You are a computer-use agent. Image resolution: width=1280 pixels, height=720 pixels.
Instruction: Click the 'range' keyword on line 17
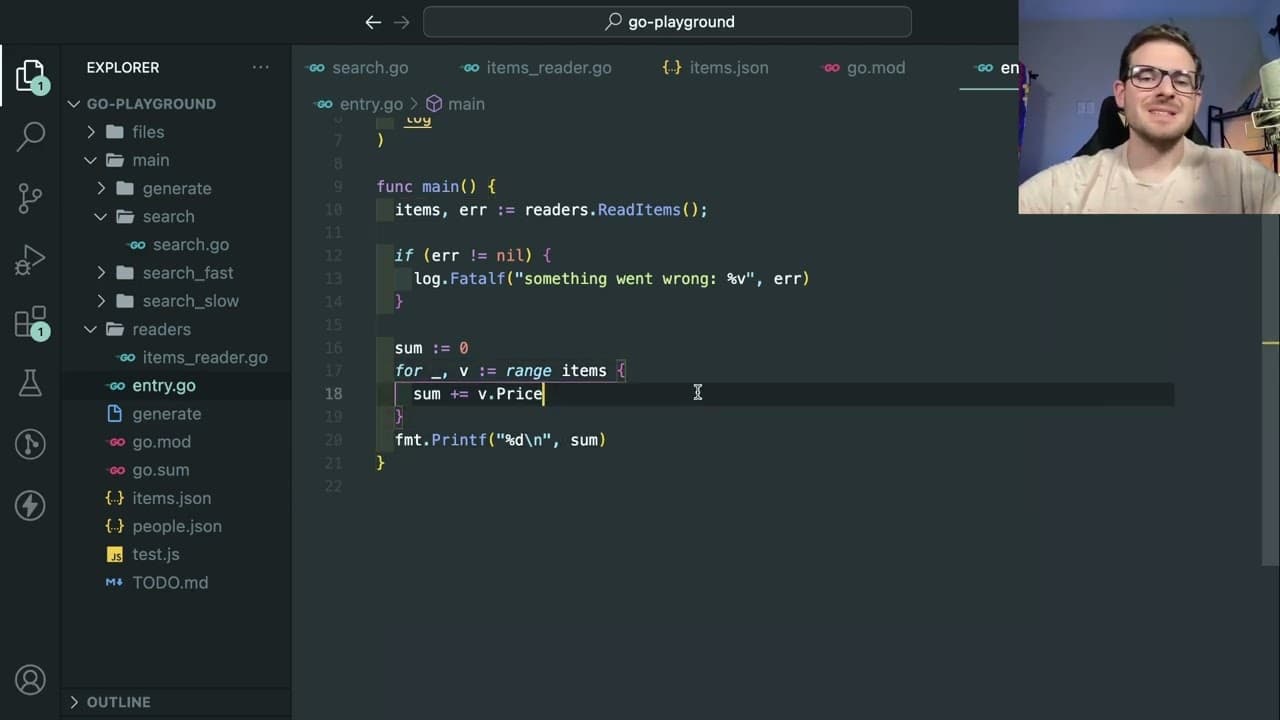tap(528, 371)
